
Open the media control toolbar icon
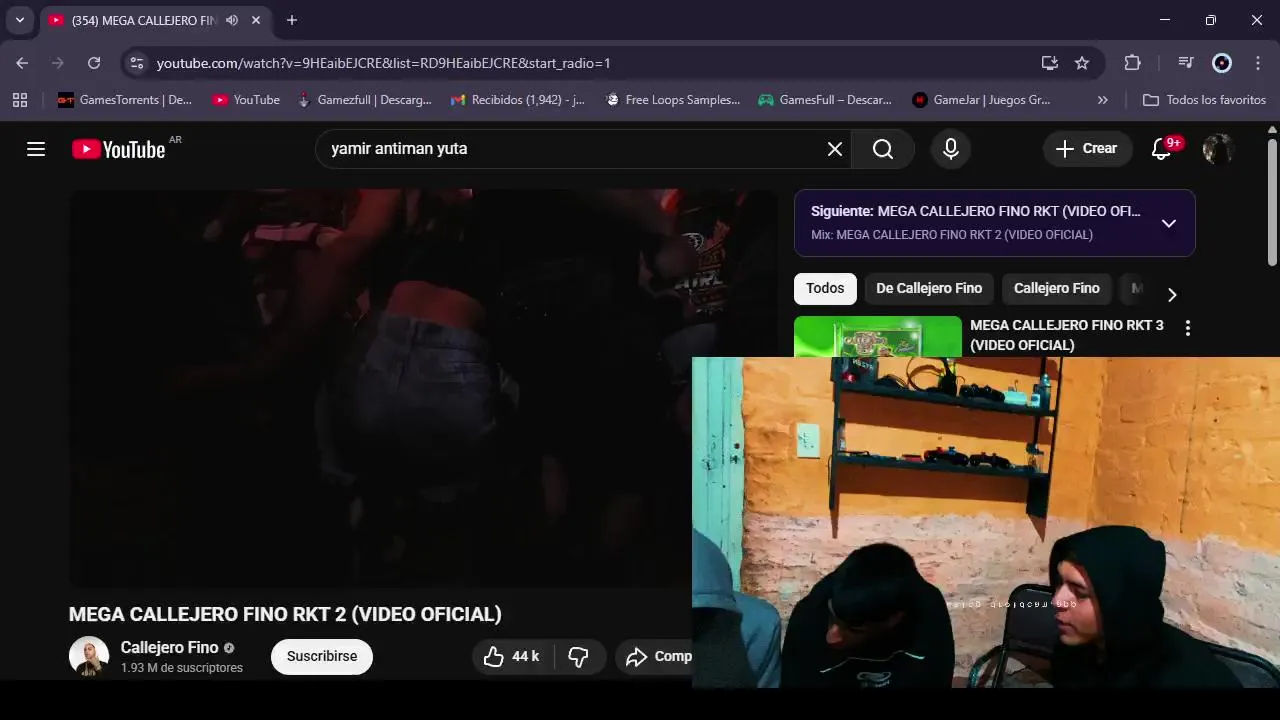point(1186,63)
